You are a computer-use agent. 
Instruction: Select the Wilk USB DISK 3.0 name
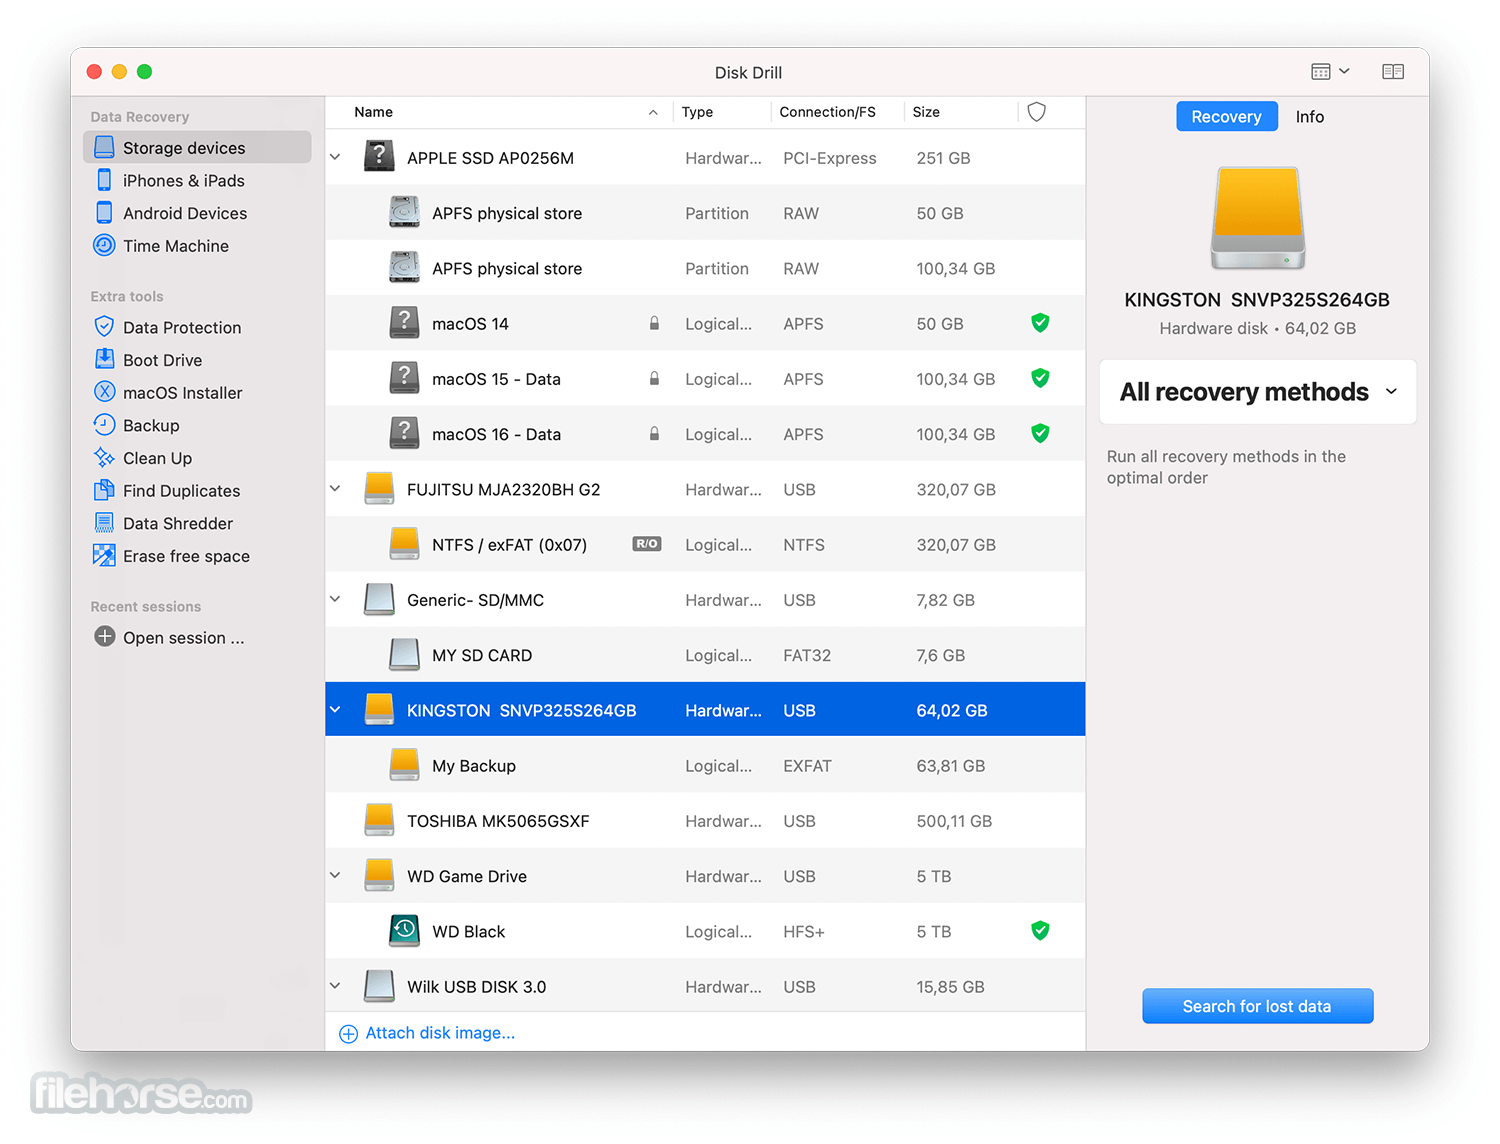click(x=477, y=987)
